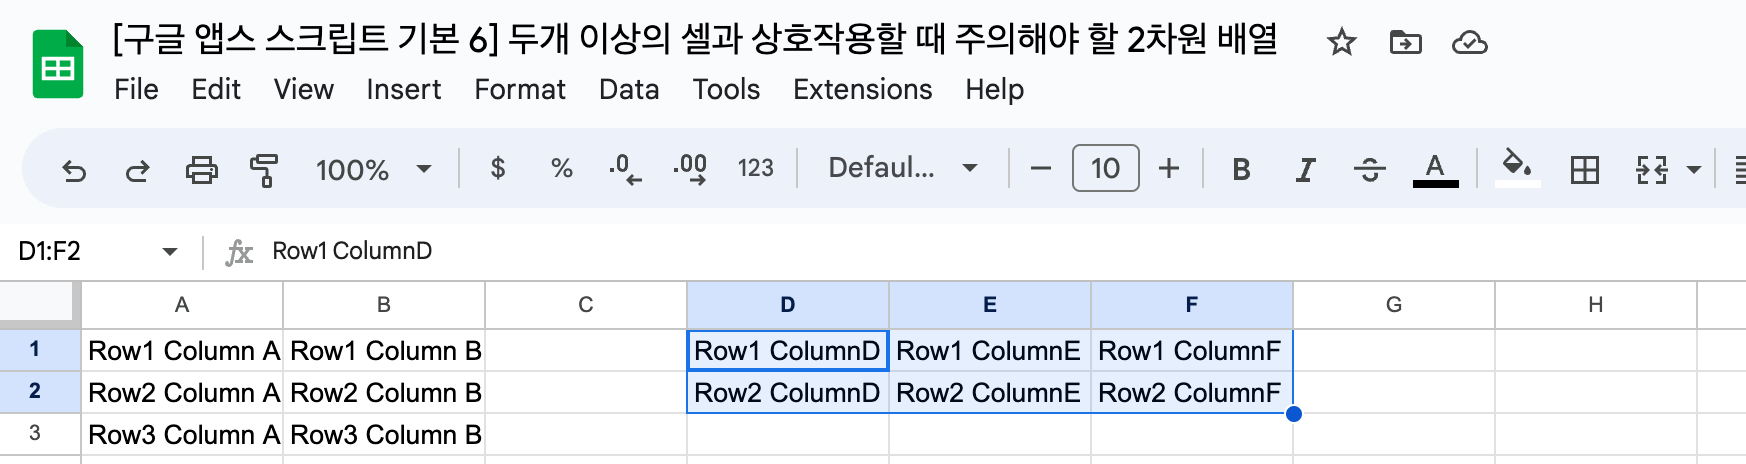This screenshot has width=1746, height=464.
Task: Open the Format menu
Action: [520, 89]
